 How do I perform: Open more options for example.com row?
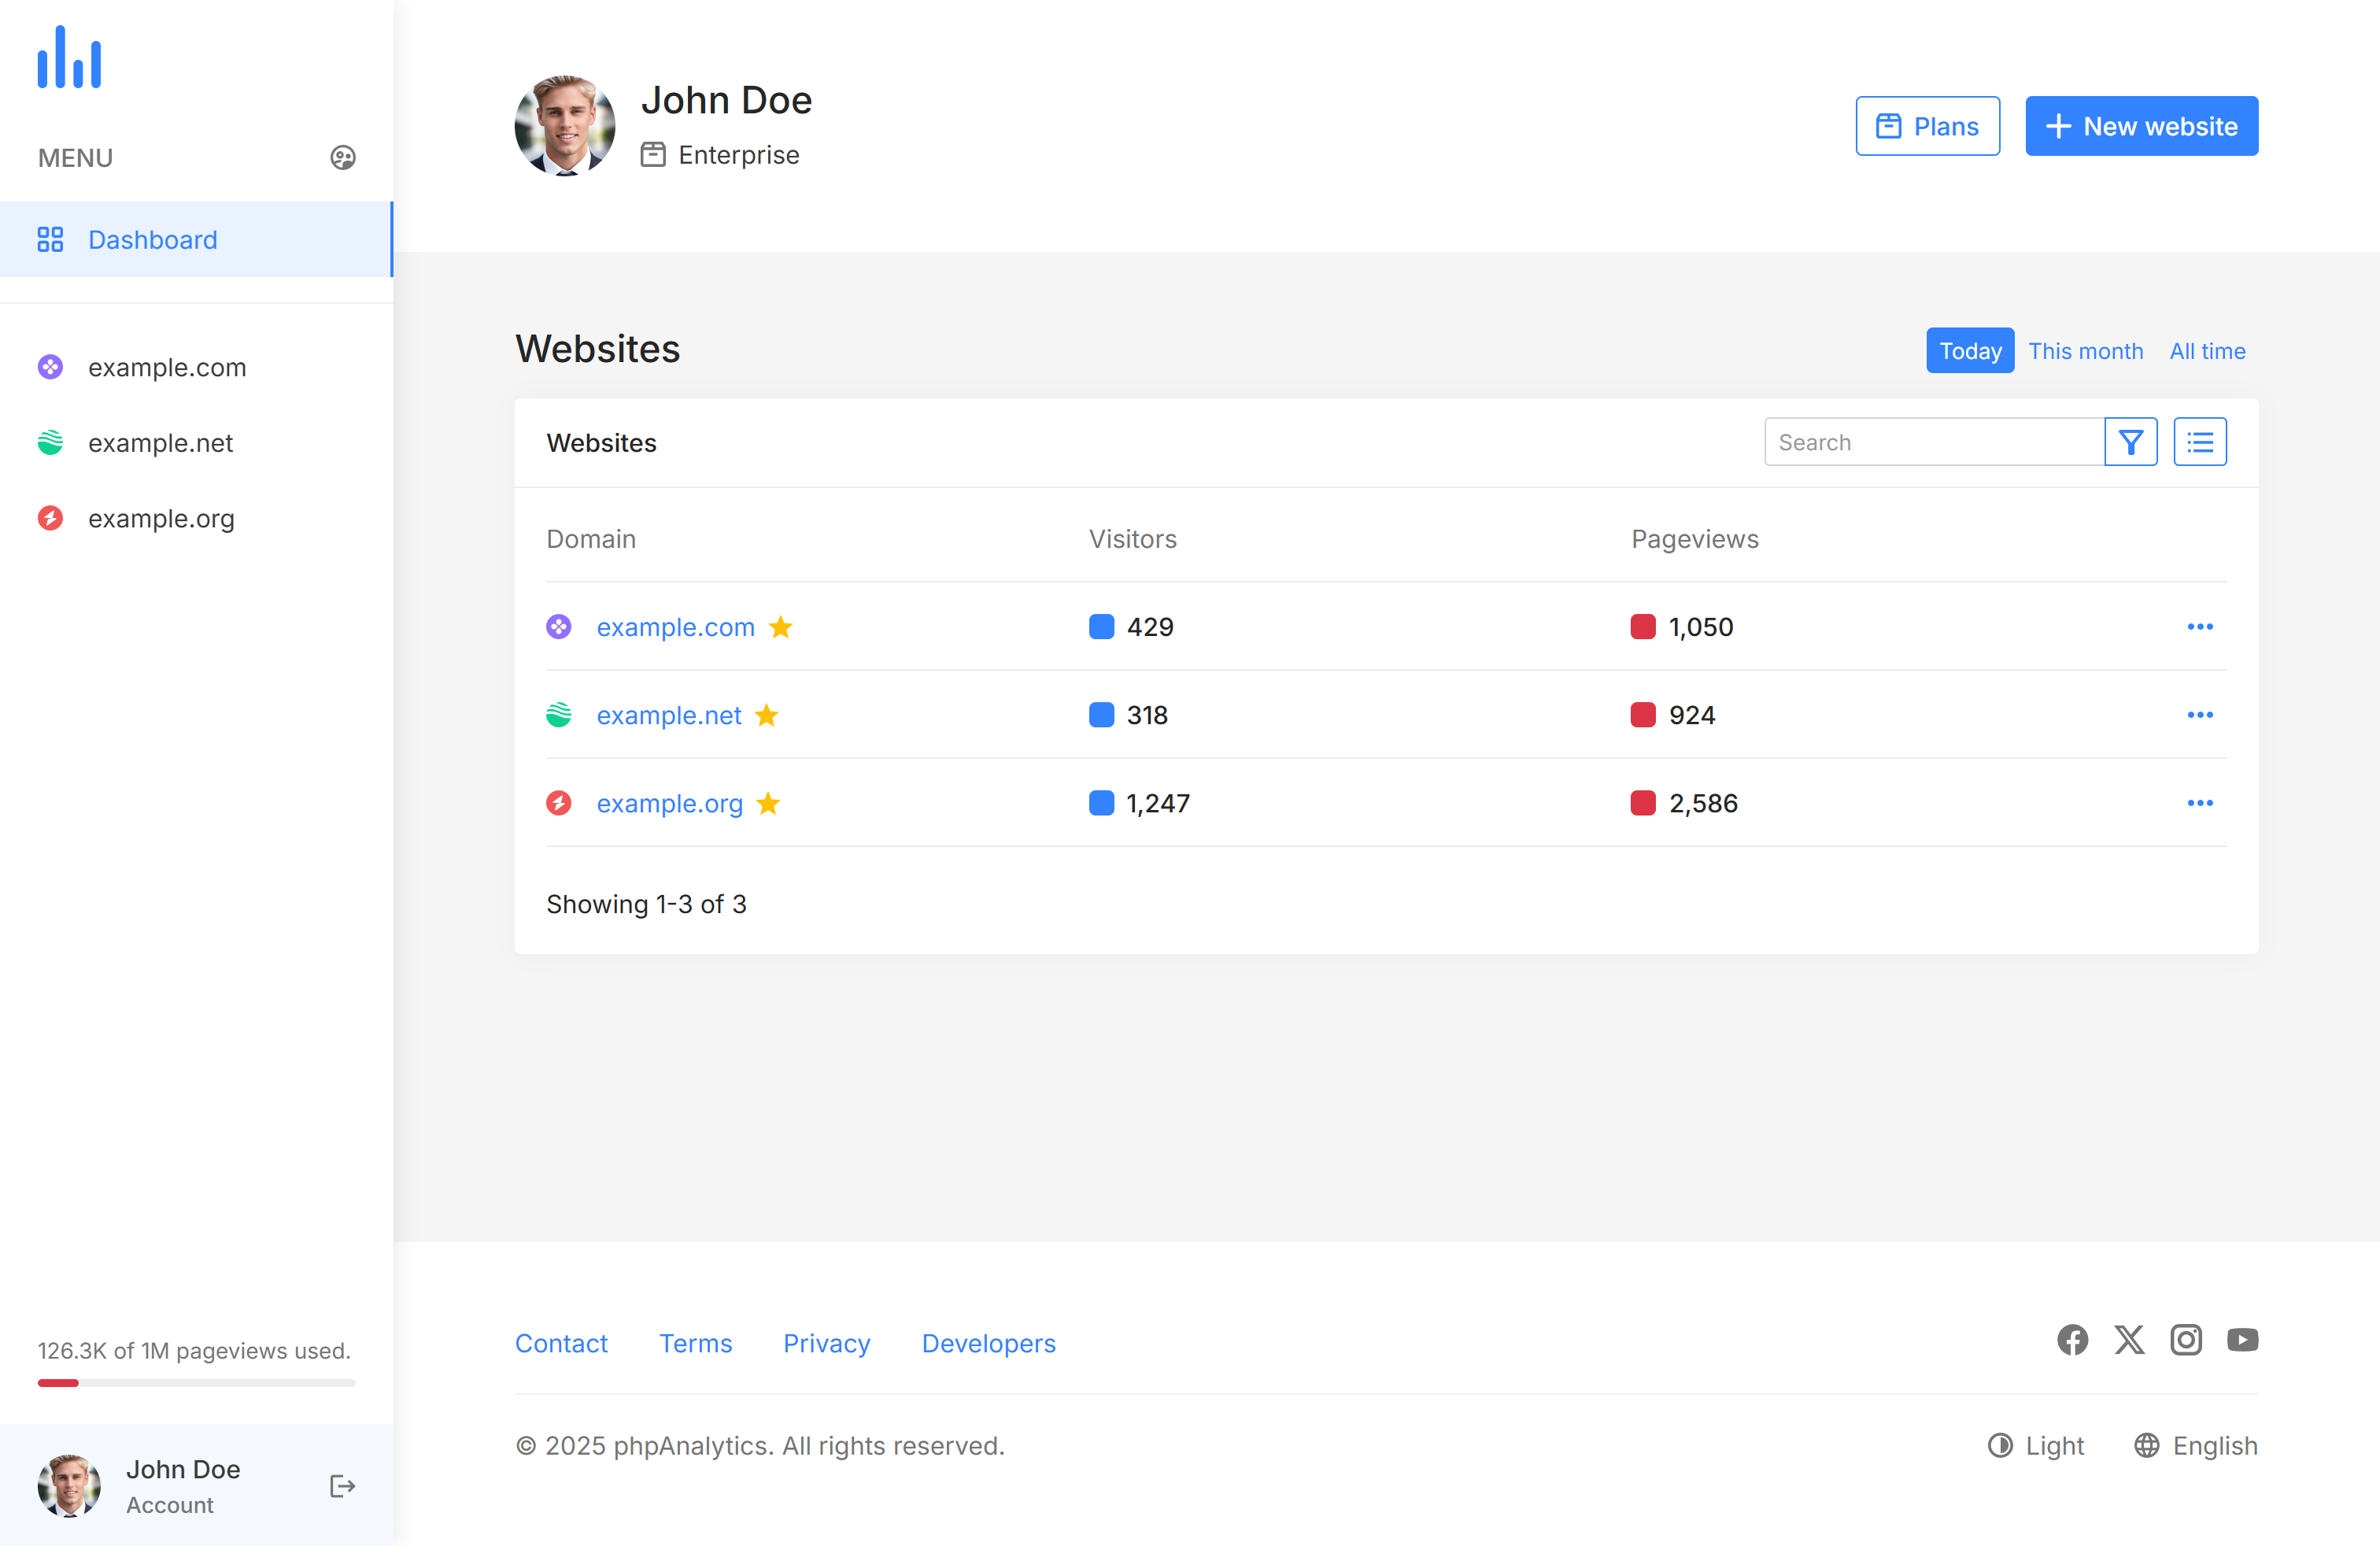pos(2199,627)
